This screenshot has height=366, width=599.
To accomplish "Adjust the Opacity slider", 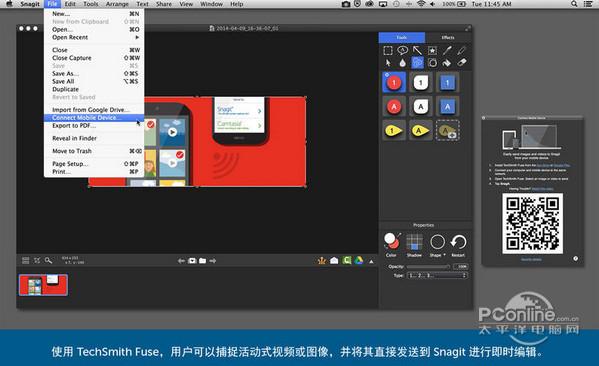I will [x=428, y=266].
